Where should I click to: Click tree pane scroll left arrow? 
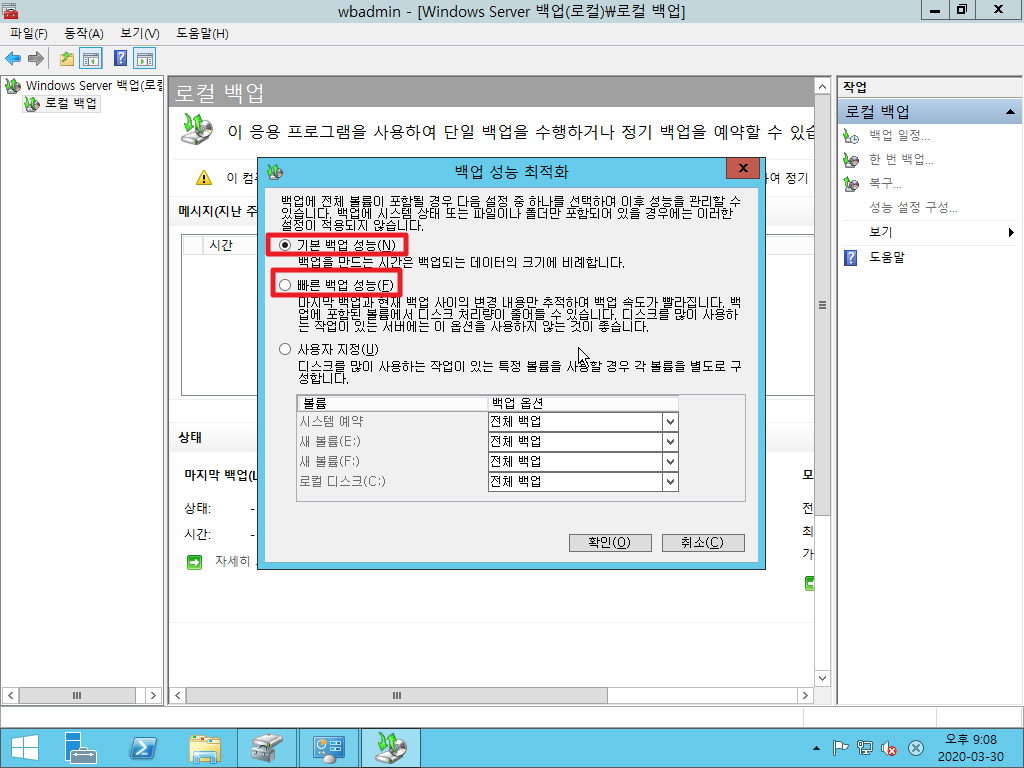click(x=10, y=696)
